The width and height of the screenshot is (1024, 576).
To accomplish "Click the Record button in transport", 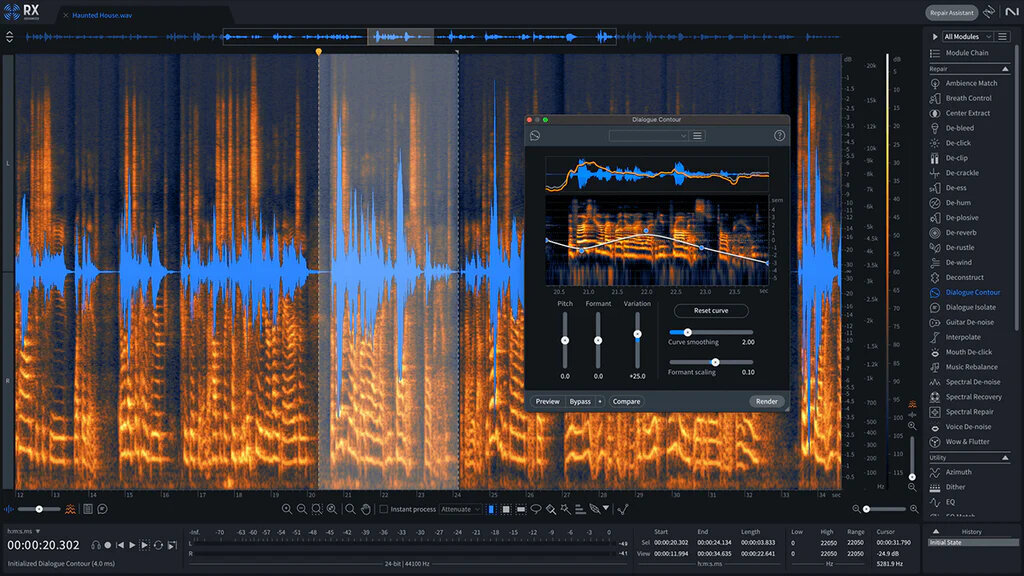I will click(108, 545).
